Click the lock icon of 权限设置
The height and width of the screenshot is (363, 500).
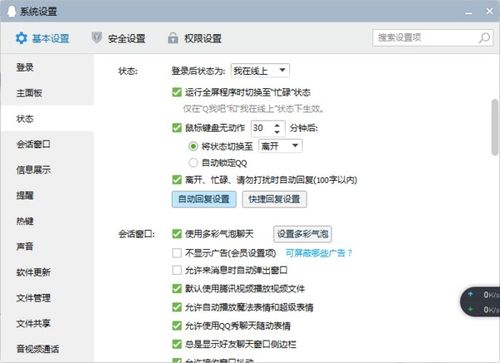(x=173, y=38)
